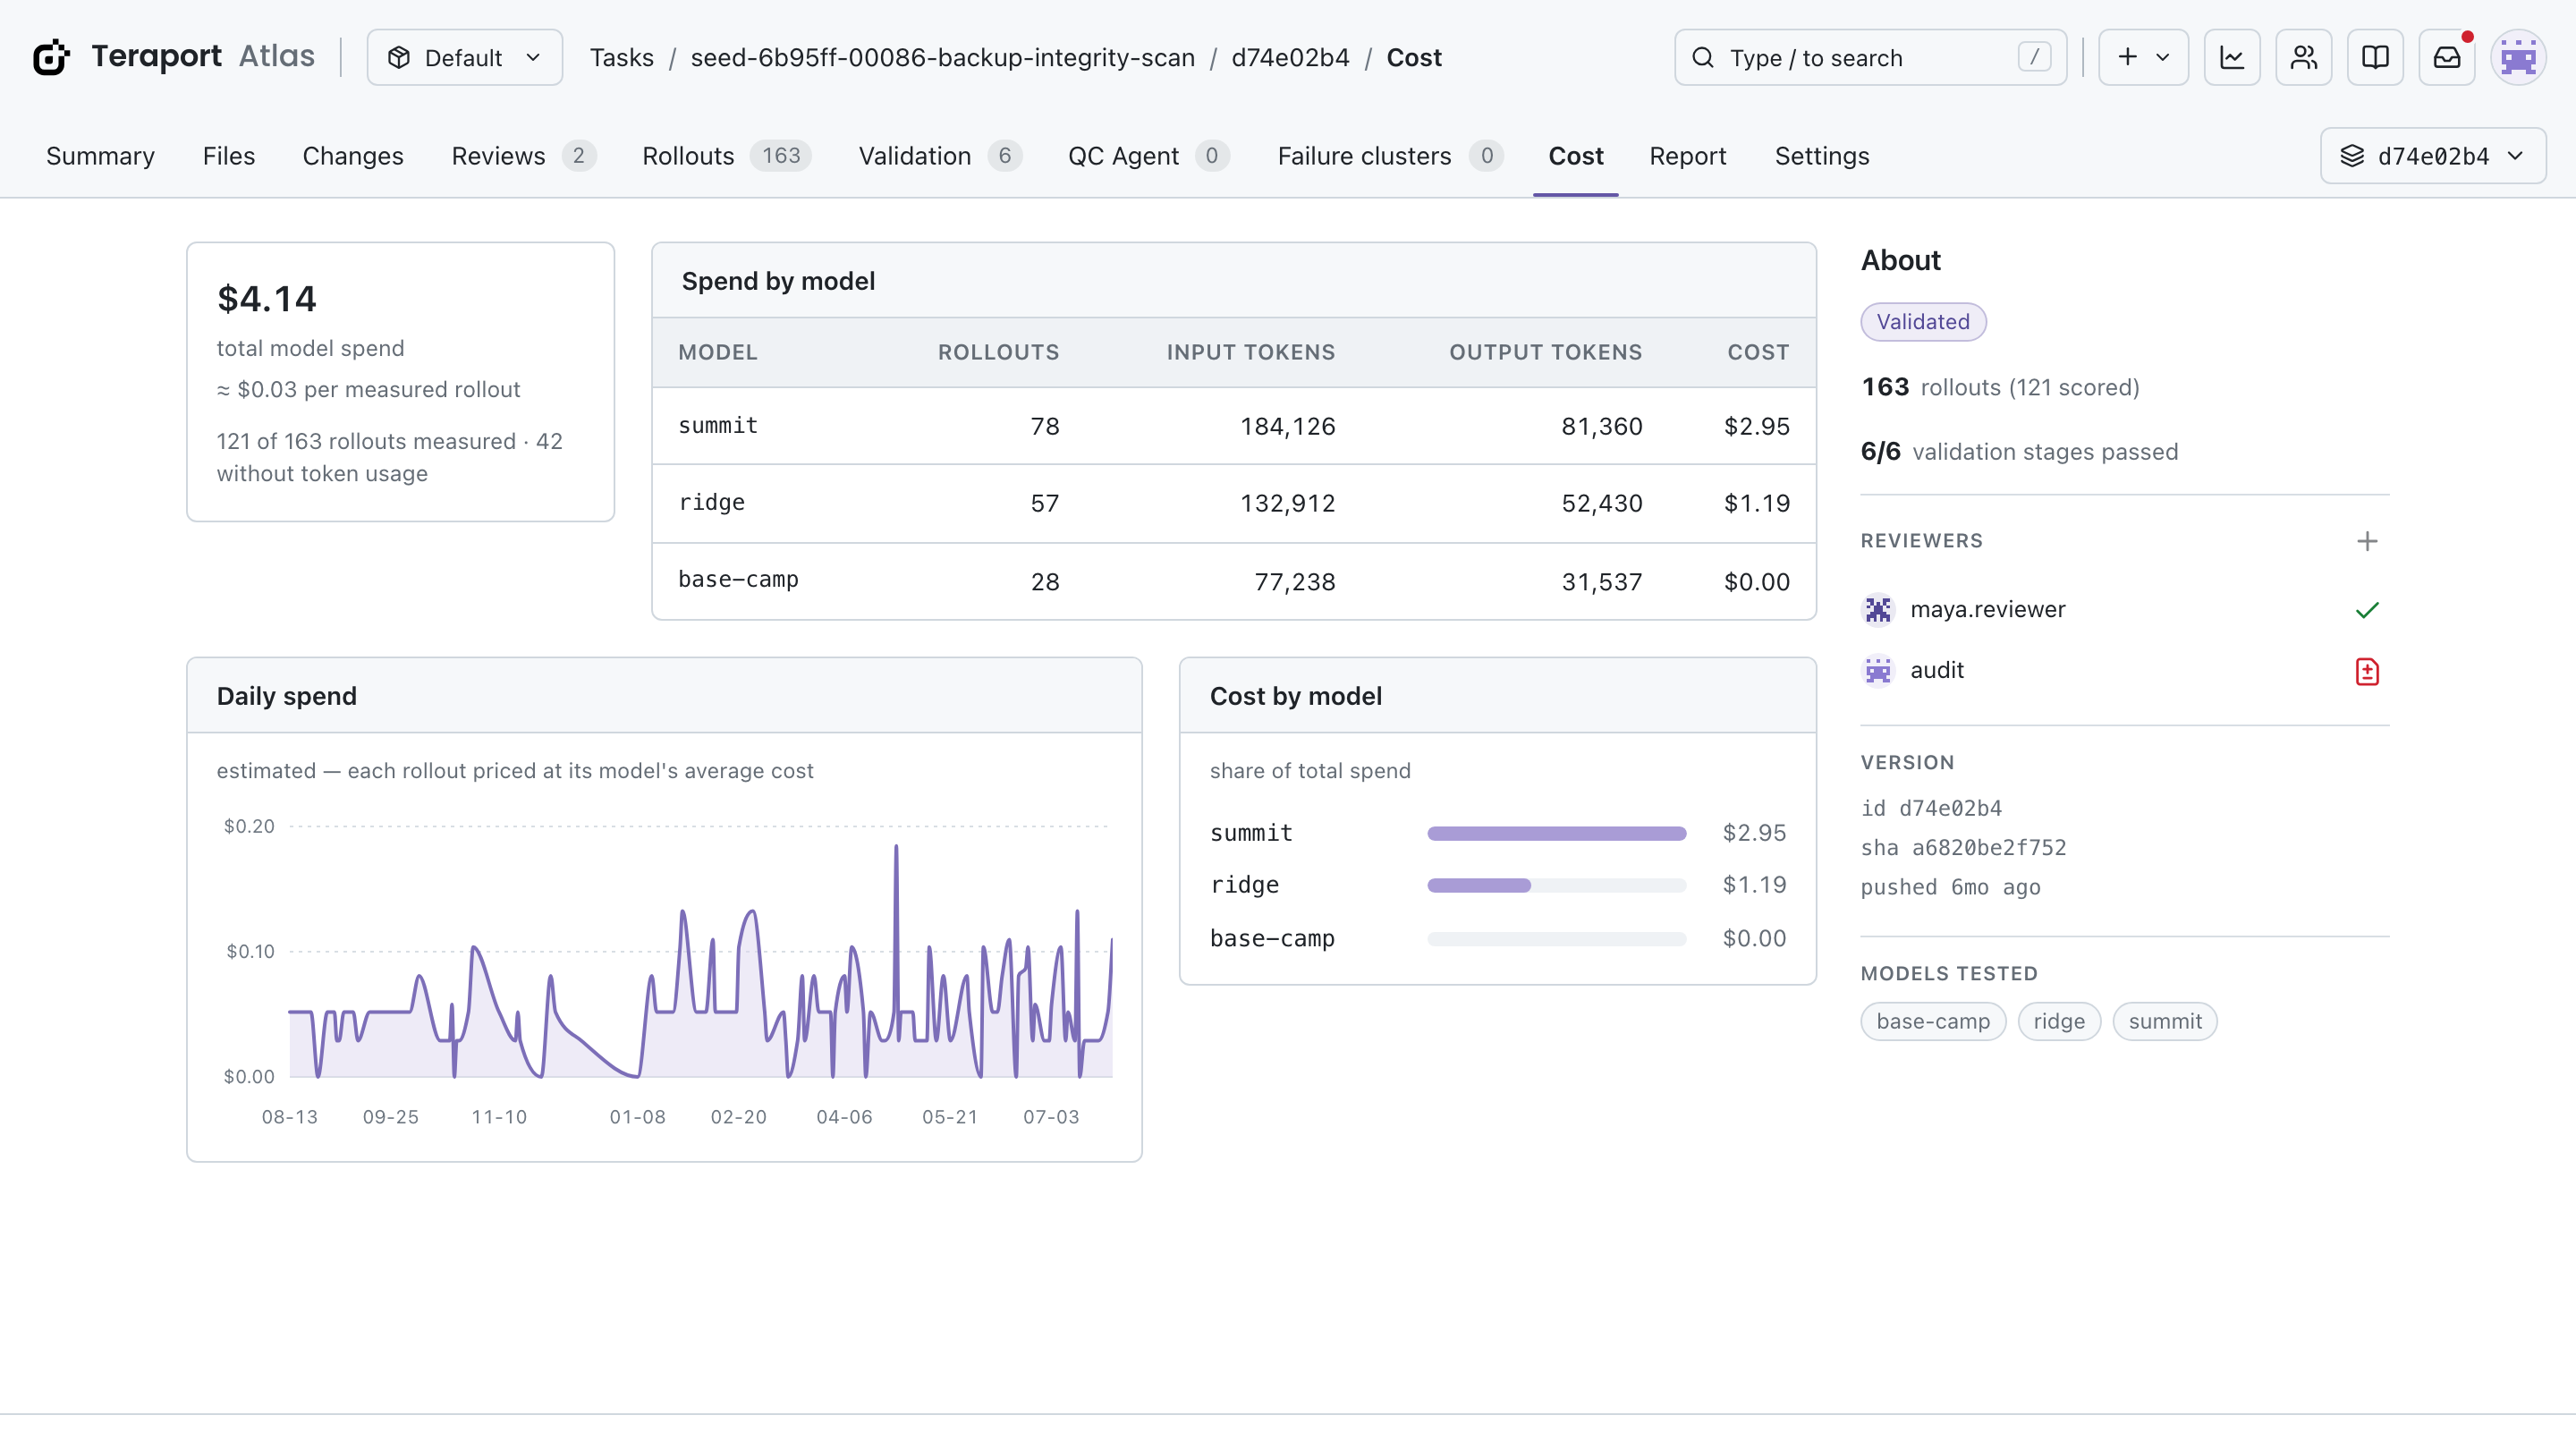This screenshot has width=2576, height=1449.
Task: Click the ridge model tag
Action: [x=2058, y=1021]
